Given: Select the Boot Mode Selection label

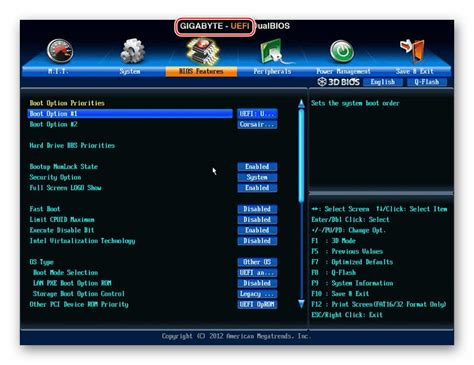Looking at the screenshot, I should [65, 273].
